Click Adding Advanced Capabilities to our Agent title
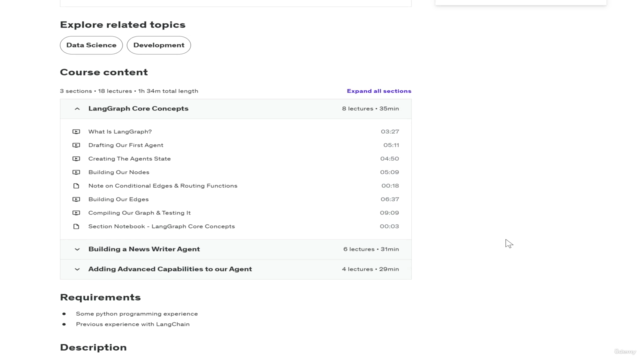This screenshot has width=640, height=360. tap(170, 269)
